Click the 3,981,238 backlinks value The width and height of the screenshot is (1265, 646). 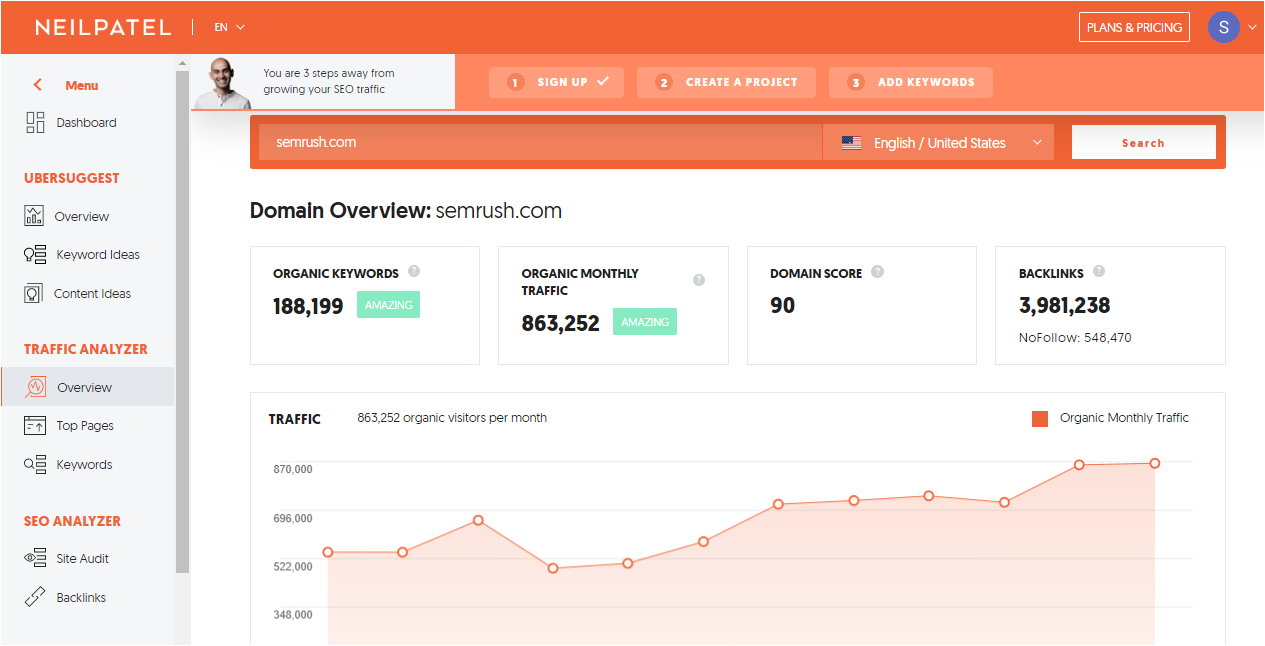click(x=1065, y=306)
